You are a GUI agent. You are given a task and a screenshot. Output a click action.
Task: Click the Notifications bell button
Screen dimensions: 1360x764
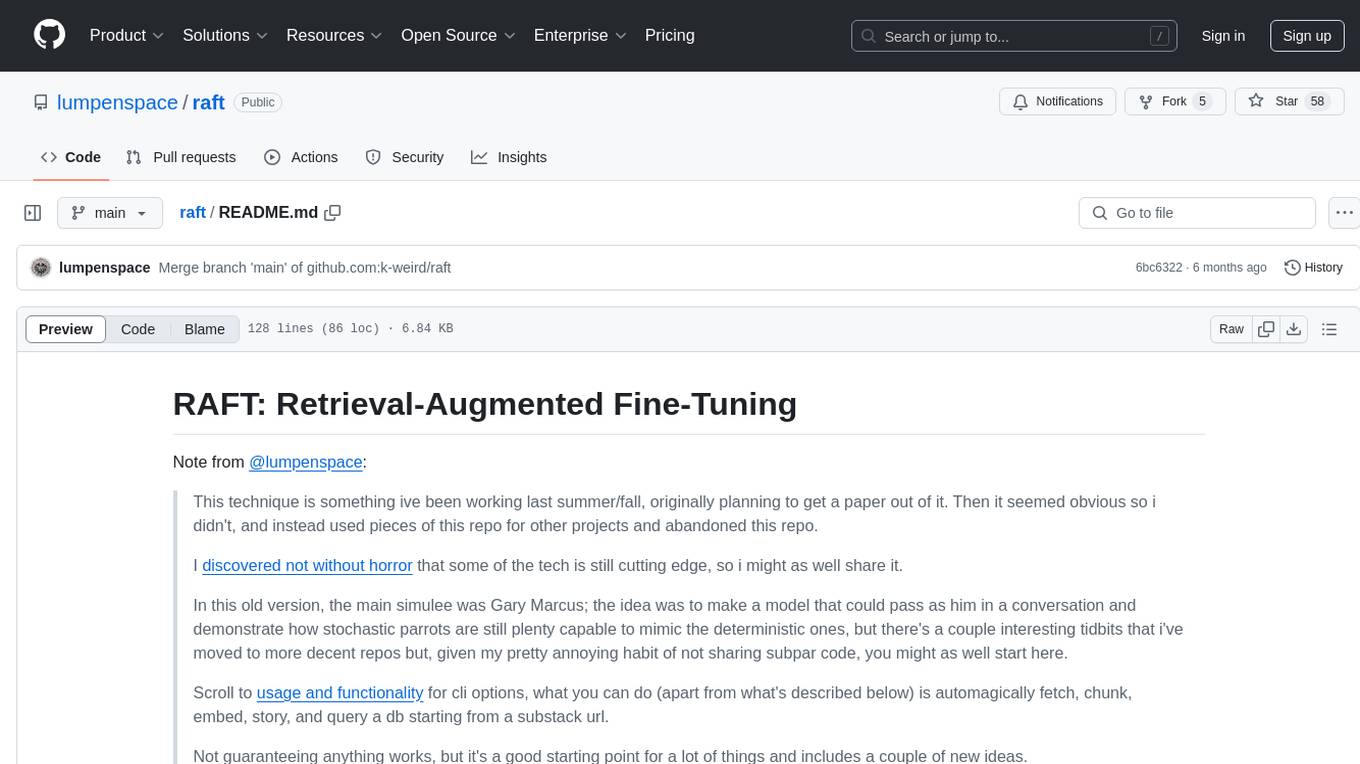pyautogui.click(x=1058, y=102)
